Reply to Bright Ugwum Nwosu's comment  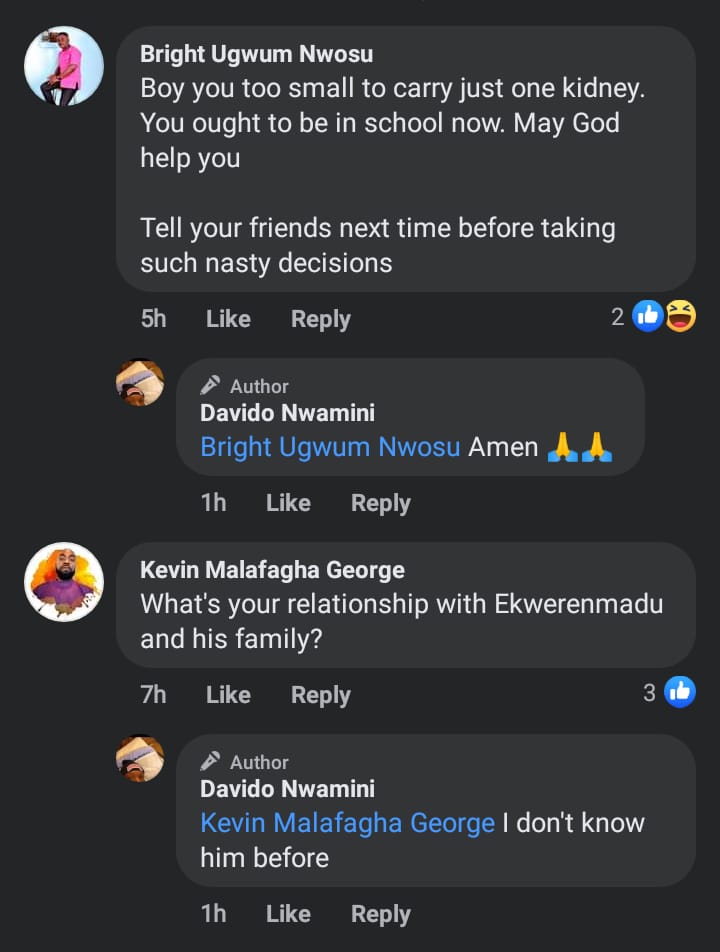(x=320, y=319)
